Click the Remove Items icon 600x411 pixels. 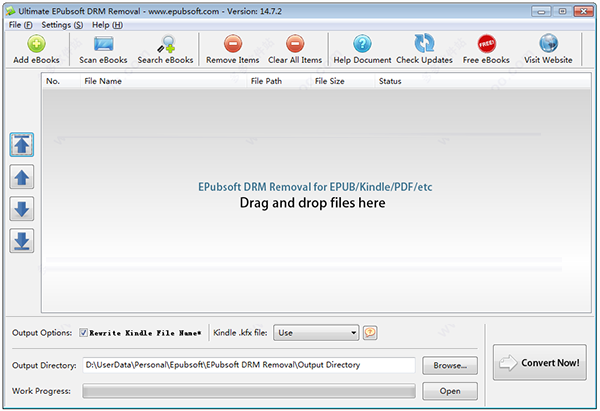point(233,44)
